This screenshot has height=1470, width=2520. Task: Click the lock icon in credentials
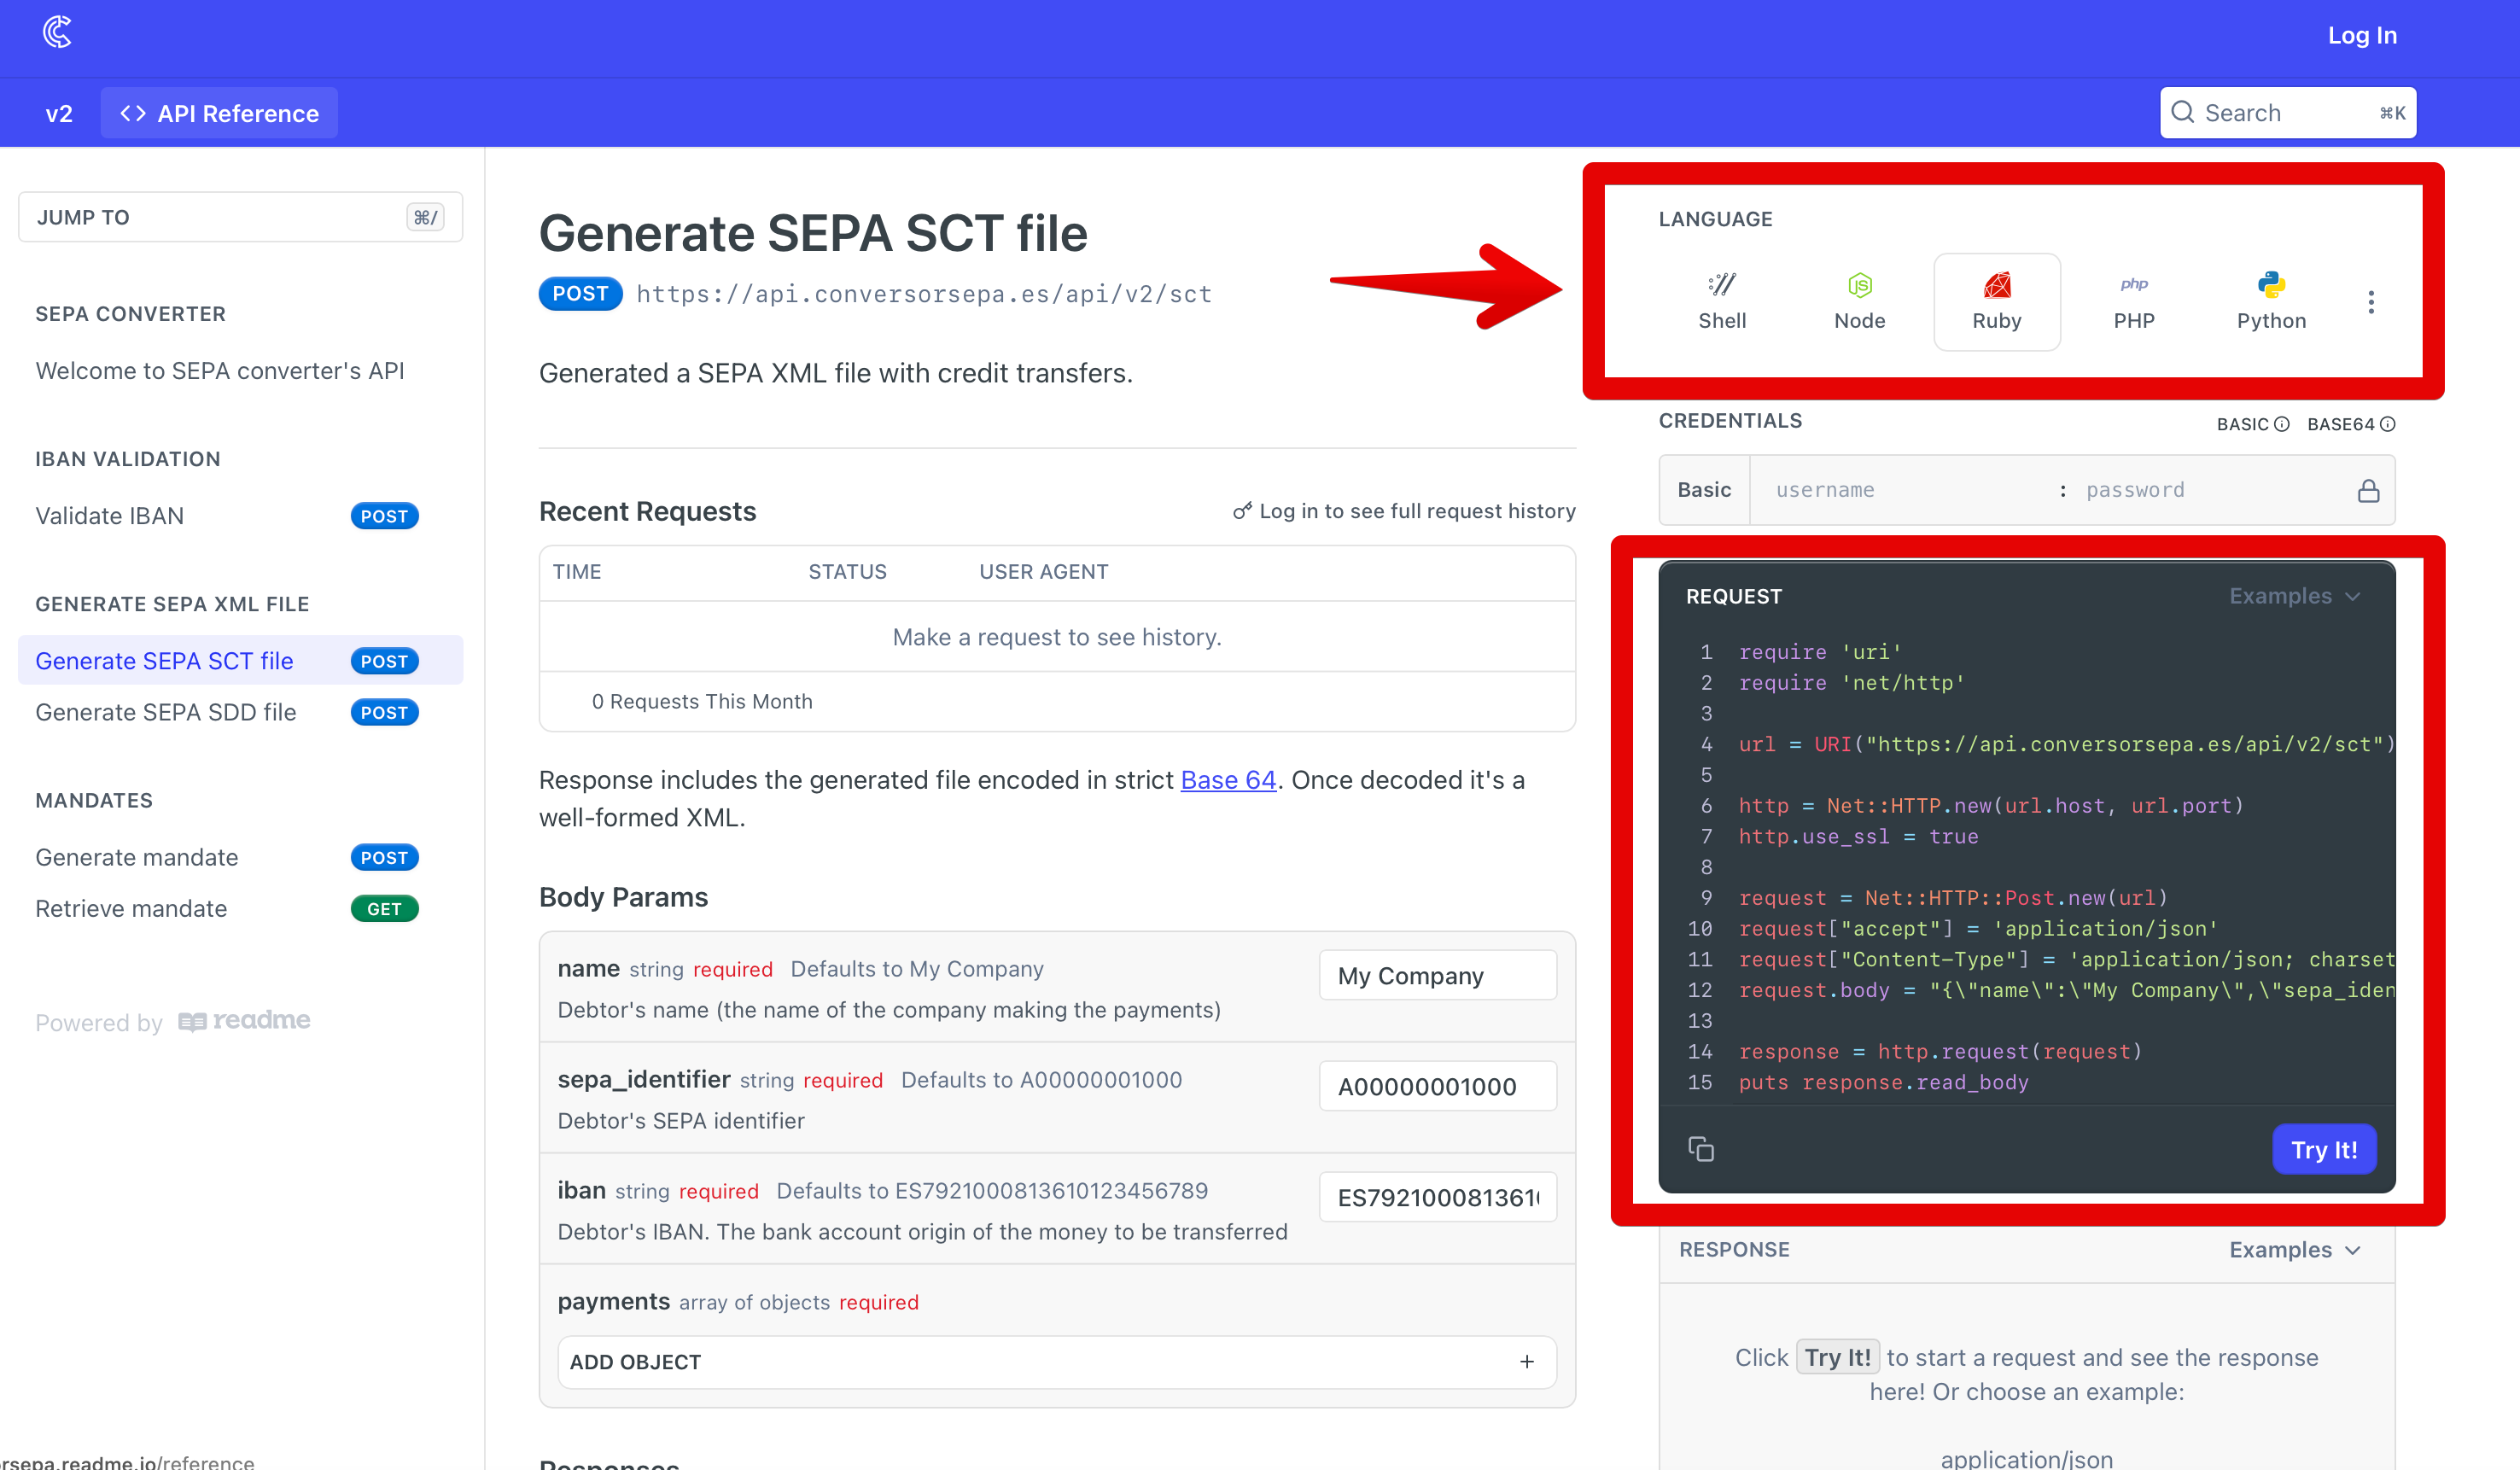(2367, 490)
